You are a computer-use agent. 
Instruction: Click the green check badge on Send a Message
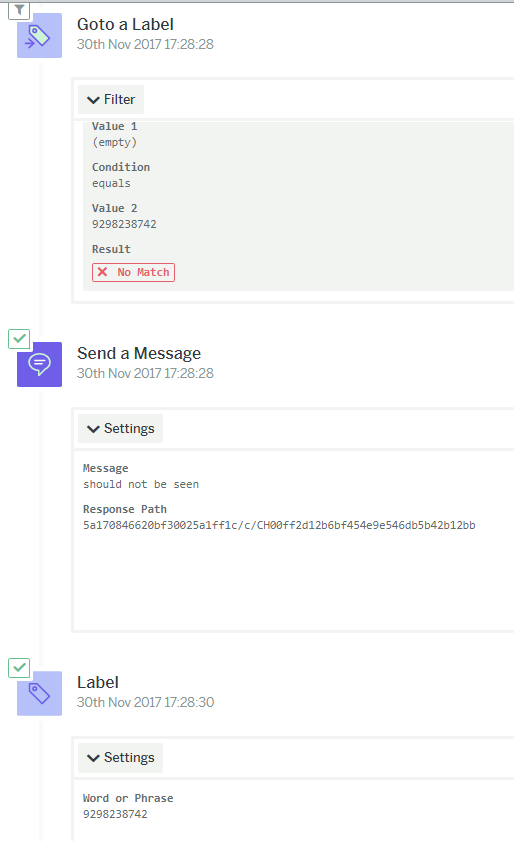19,339
